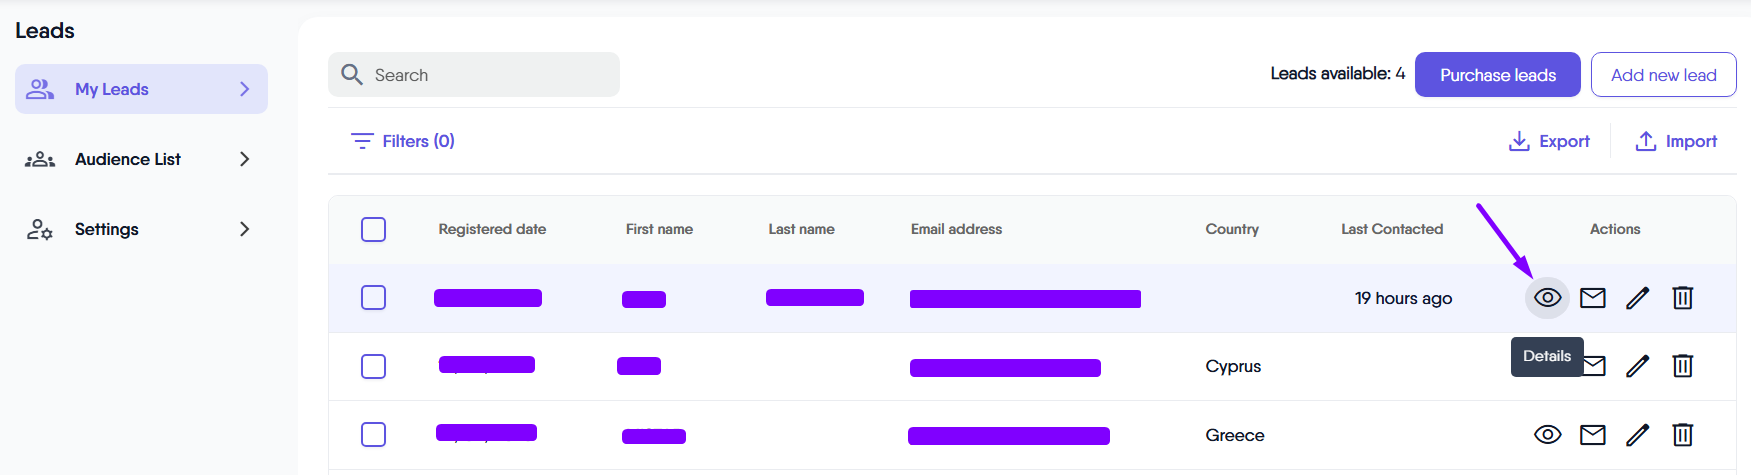Open Settings in the Leads sidebar

pos(106,229)
